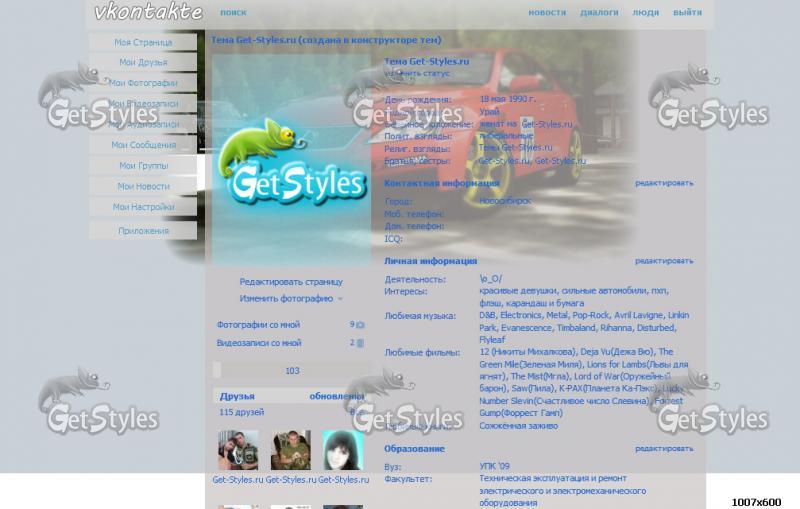Click Редактировать страницу link
The height and width of the screenshot is (509, 800).
coord(291,282)
